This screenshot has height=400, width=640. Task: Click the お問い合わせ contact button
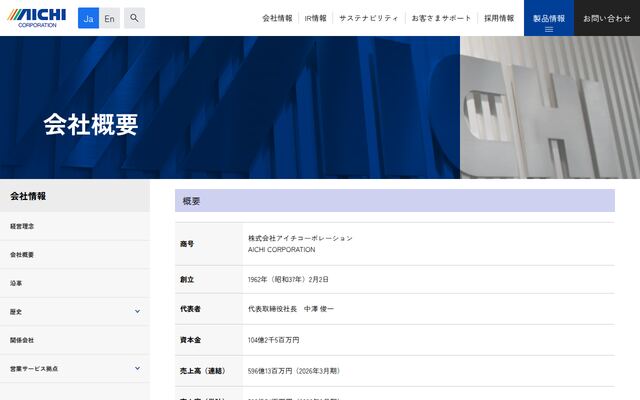pos(607,18)
